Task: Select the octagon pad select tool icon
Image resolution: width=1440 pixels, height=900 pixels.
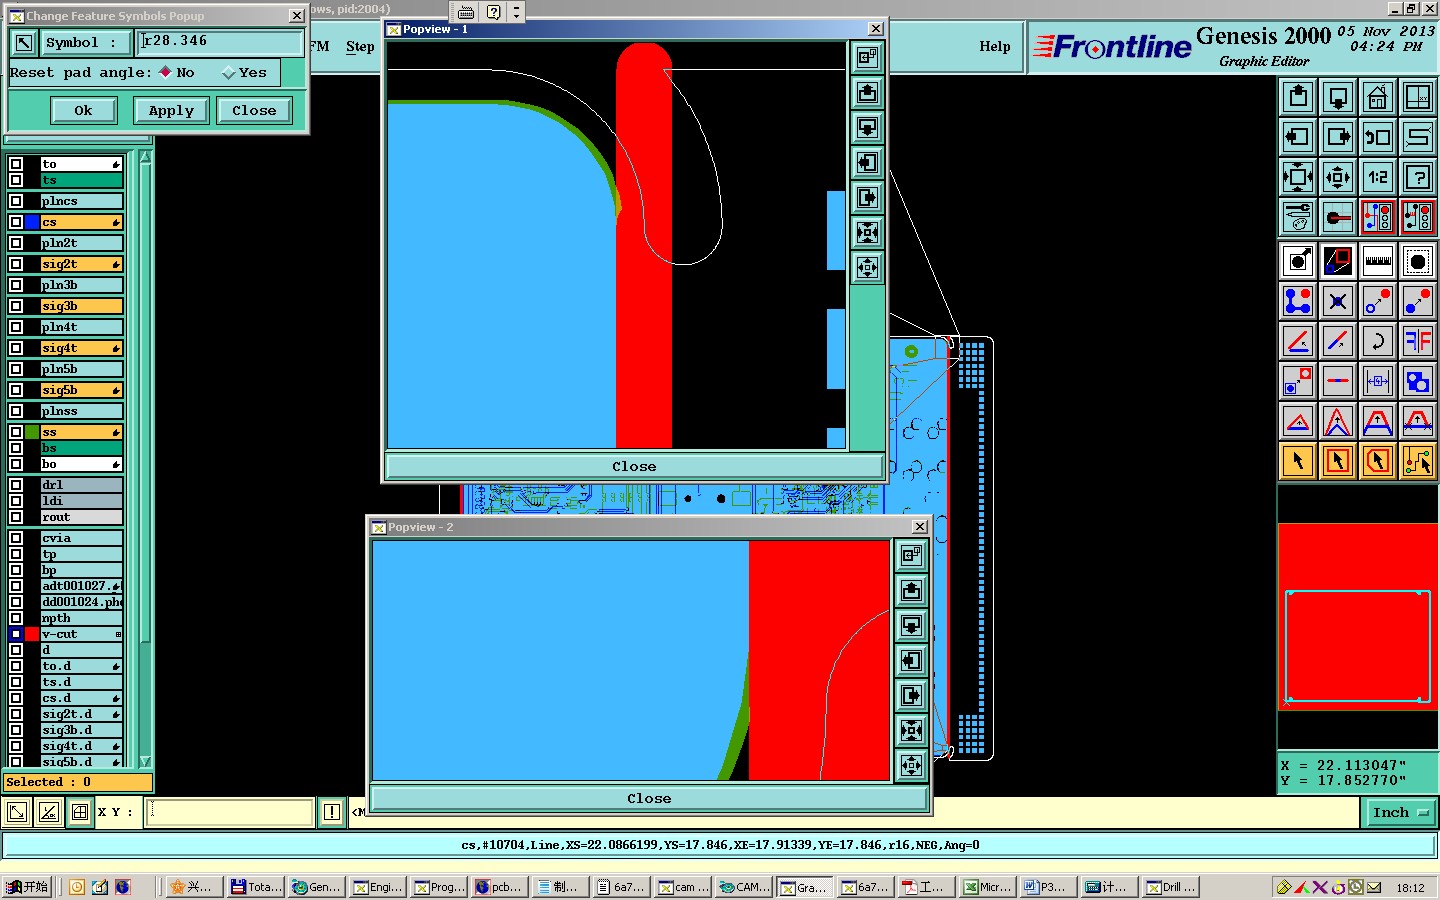Action: tap(1418, 261)
